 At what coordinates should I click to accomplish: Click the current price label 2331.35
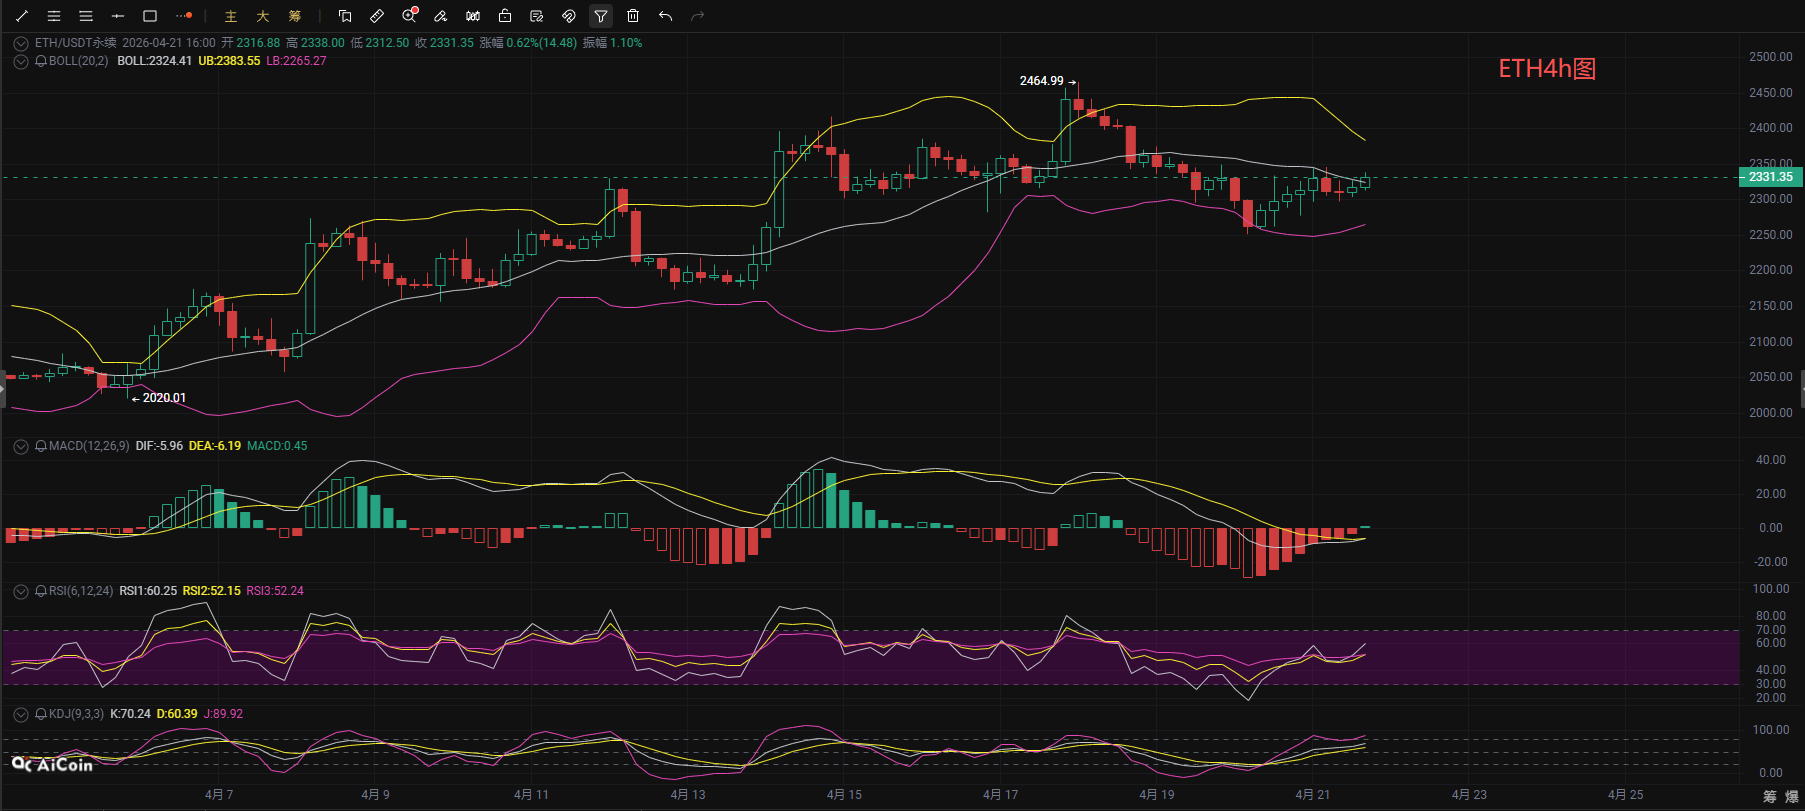point(1770,177)
